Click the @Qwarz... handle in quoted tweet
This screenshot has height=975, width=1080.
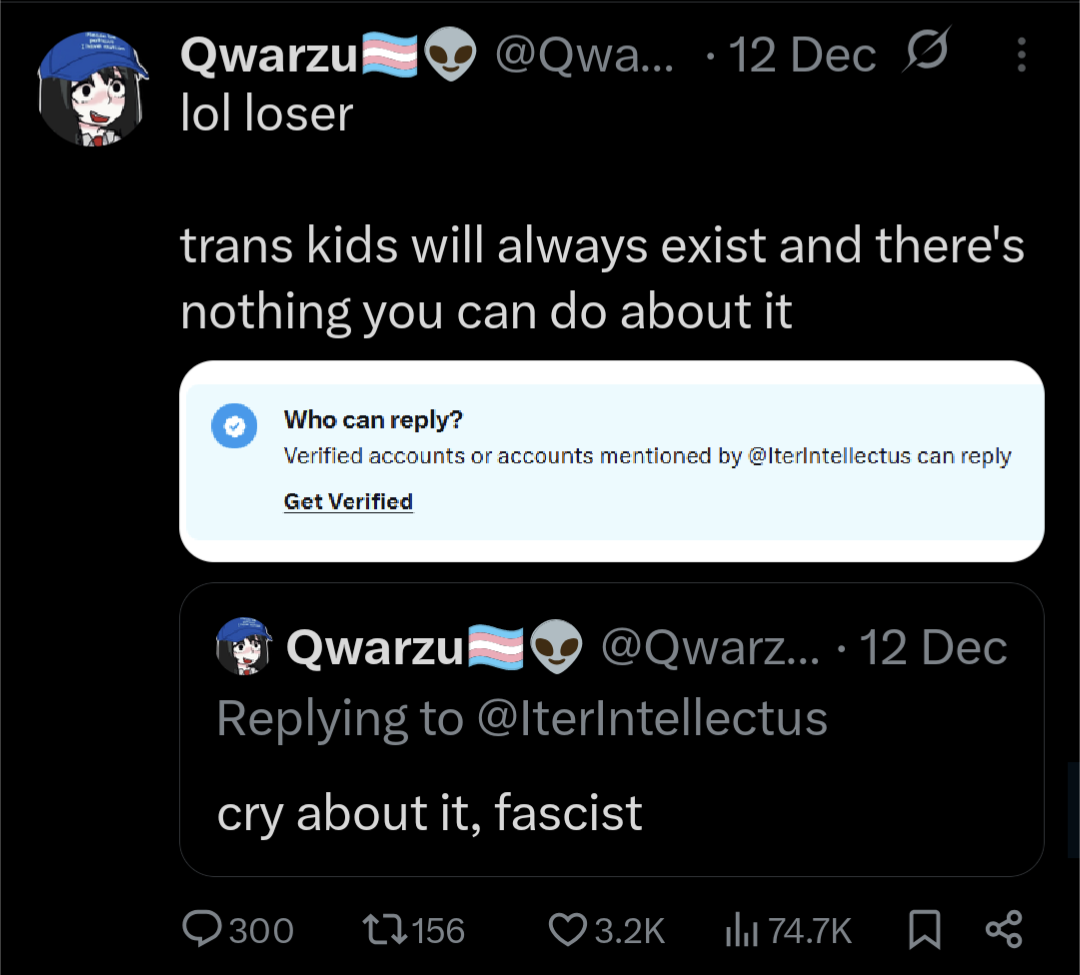coord(709,648)
